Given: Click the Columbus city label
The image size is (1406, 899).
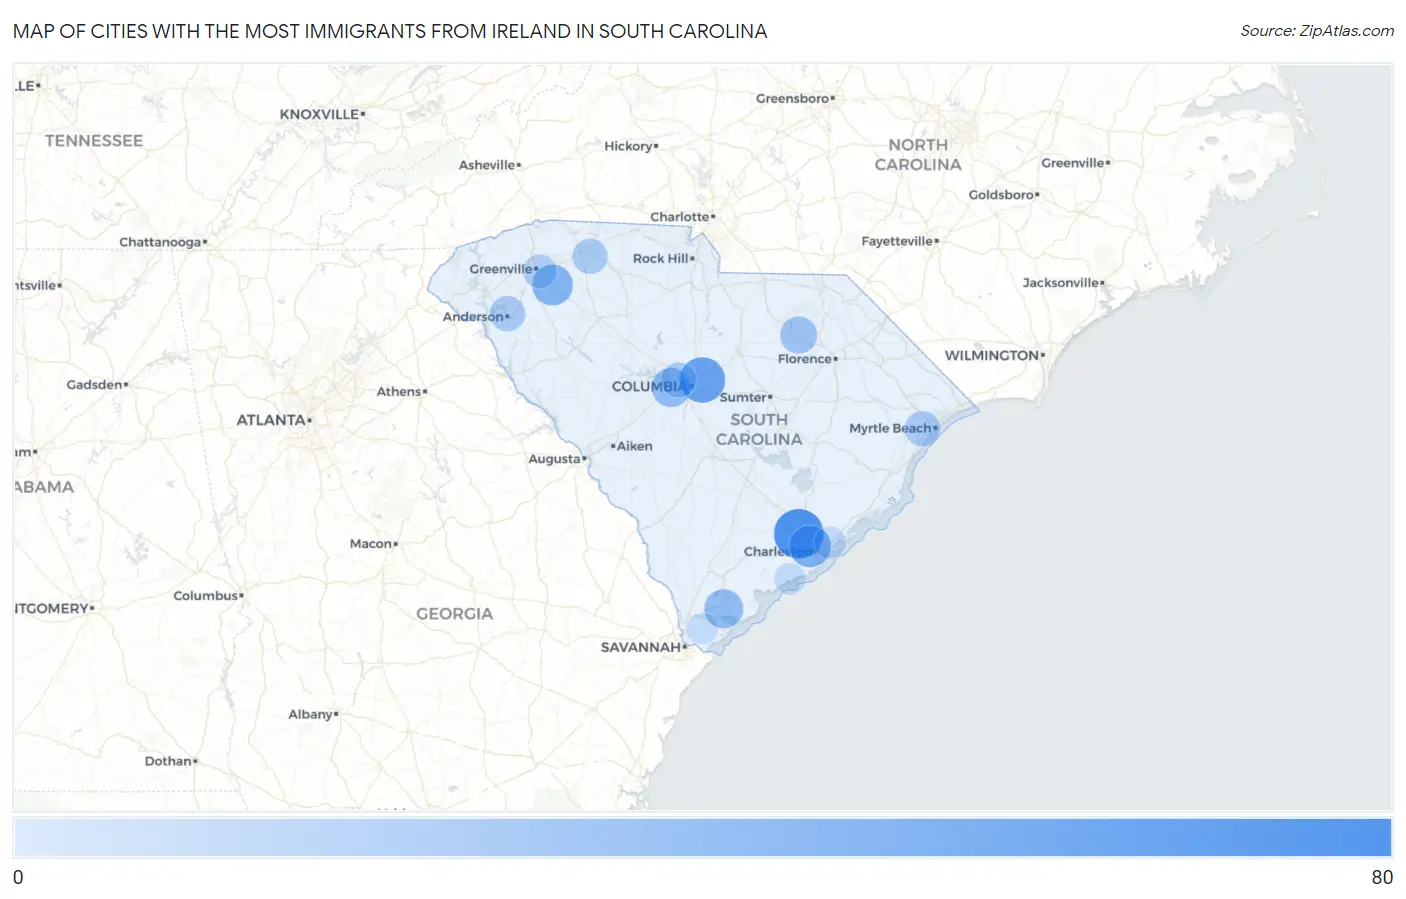Looking at the screenshot, I should (x=208, y=596).
